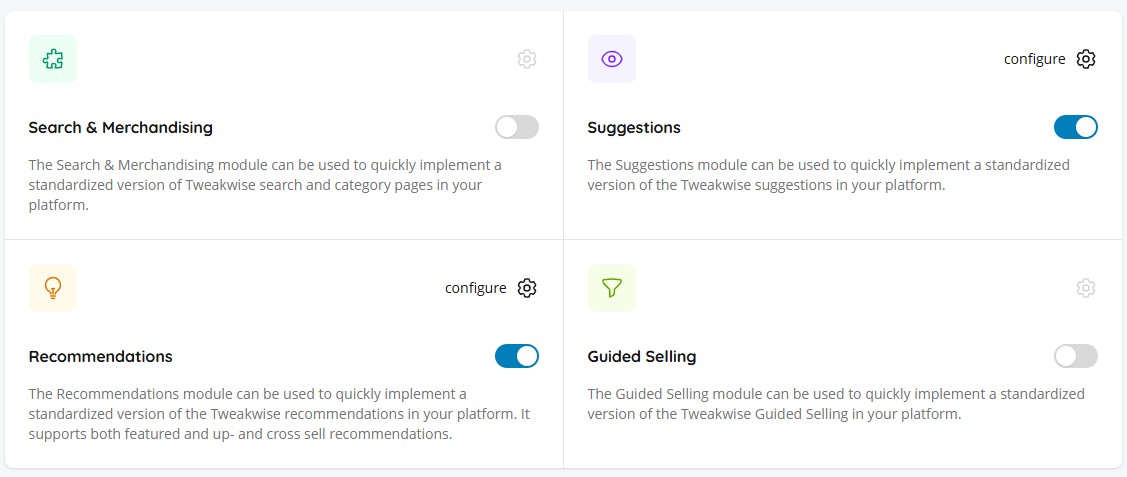Click the Recommendations configure link
The width and height of the screenshot is (1127, 477).
point(475,288)
